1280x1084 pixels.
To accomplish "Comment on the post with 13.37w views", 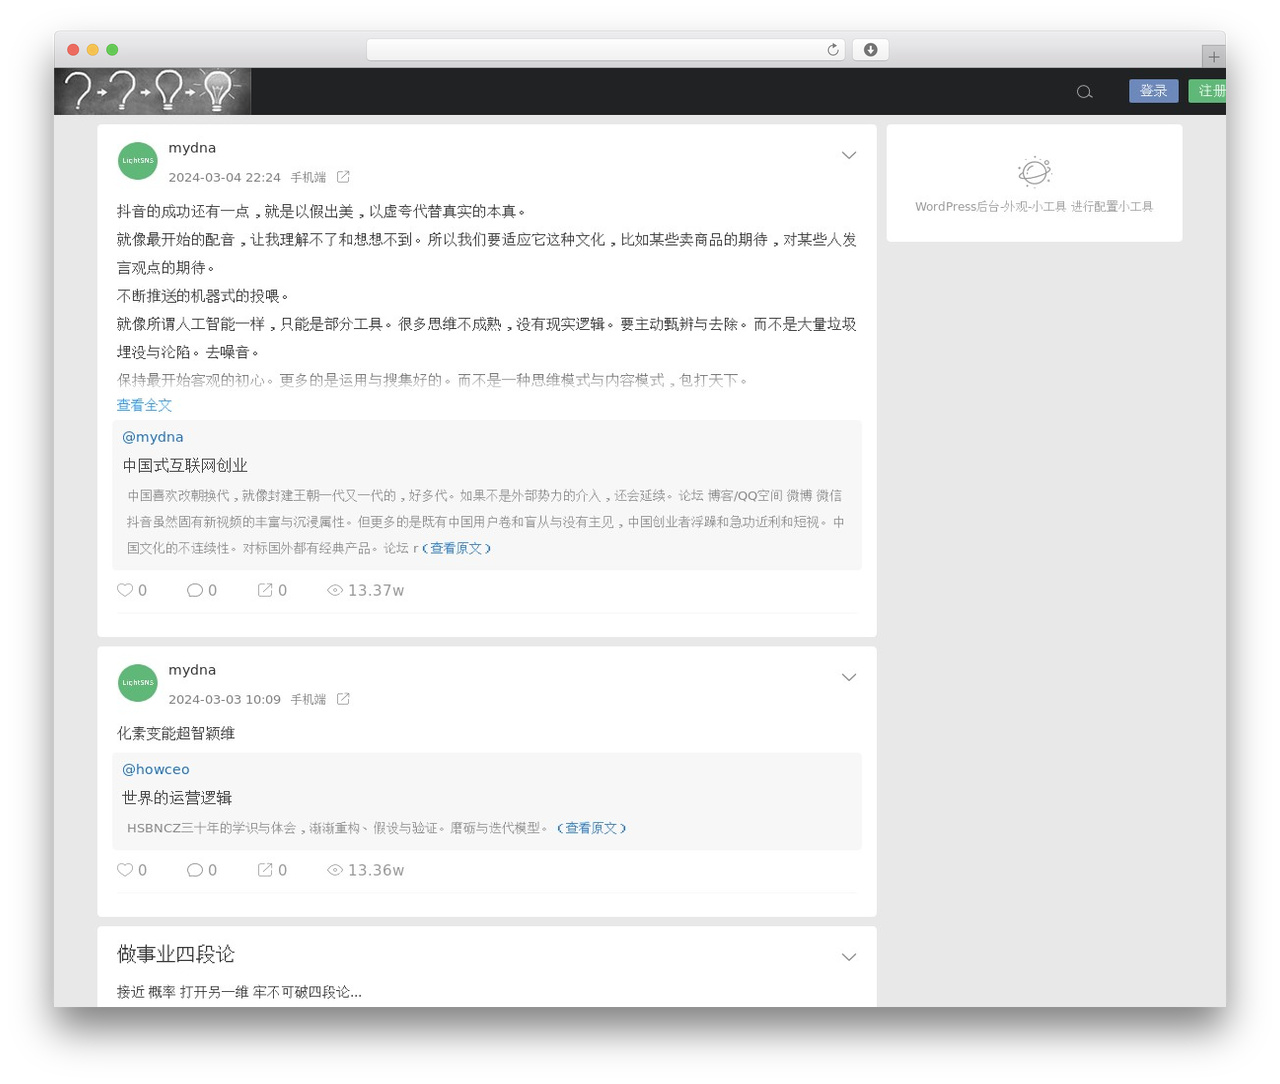I will click(202, 590).
